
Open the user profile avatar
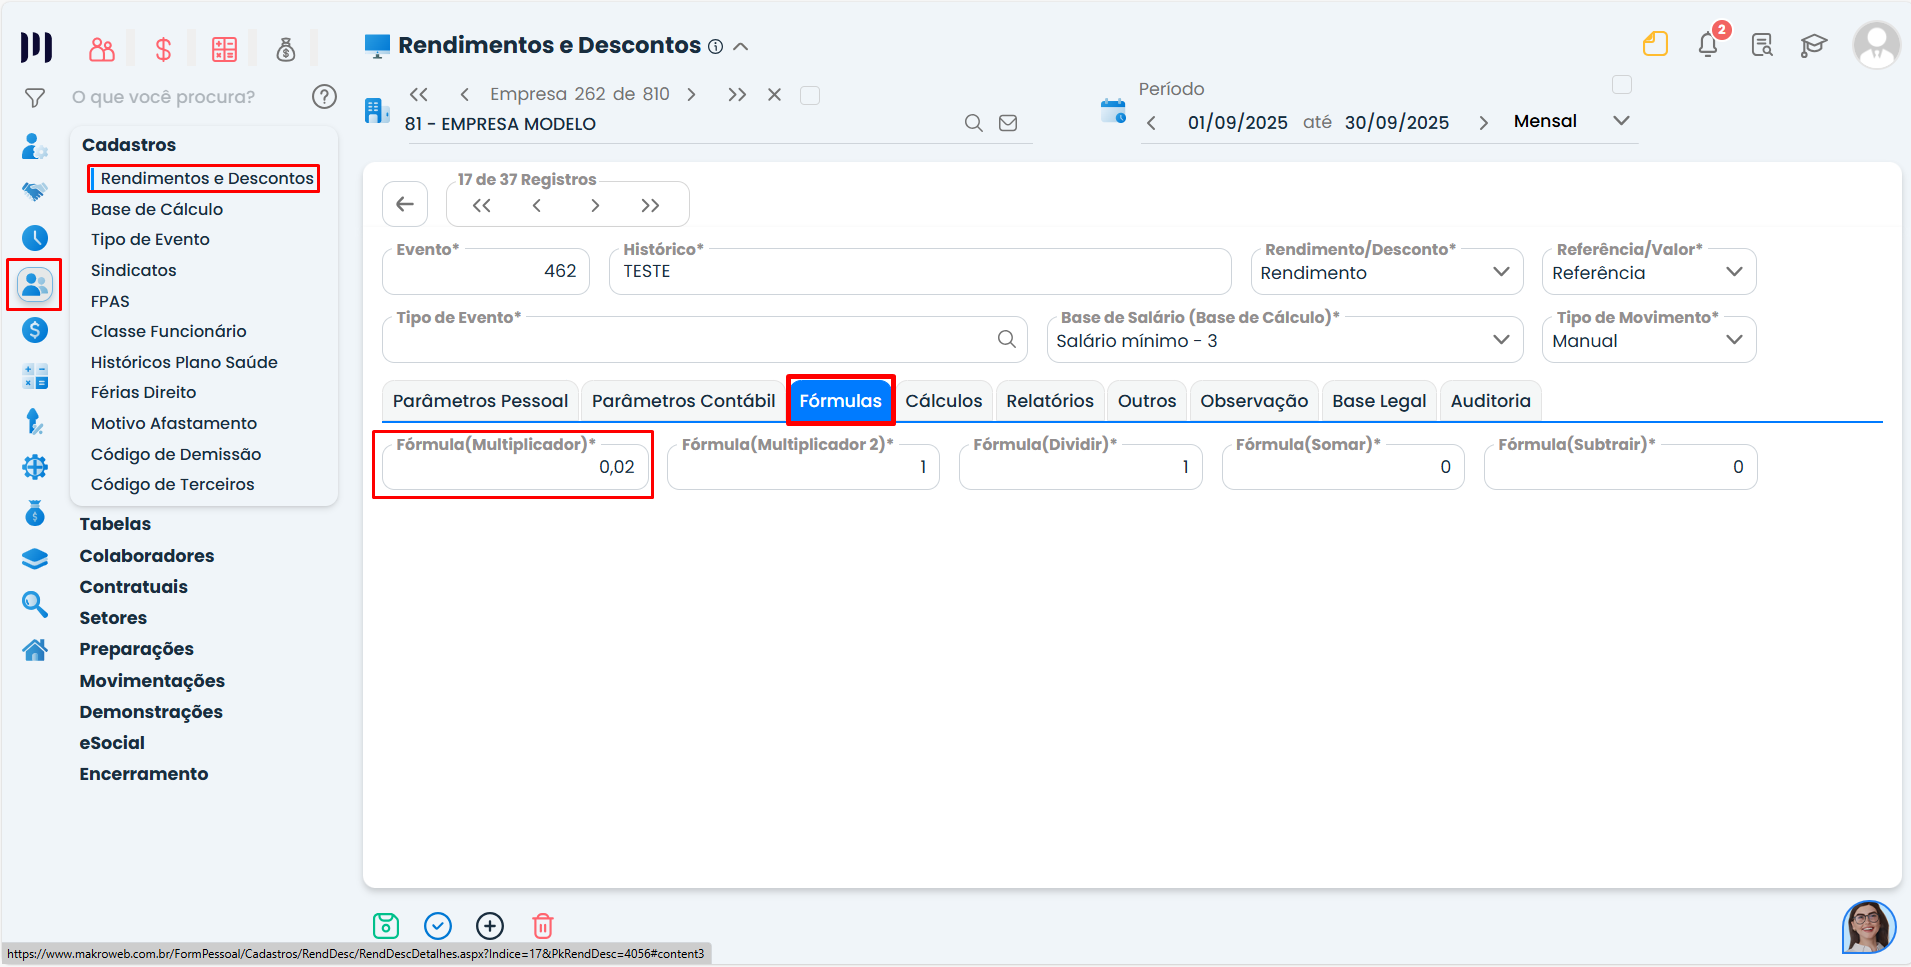tap(1876, 45)
